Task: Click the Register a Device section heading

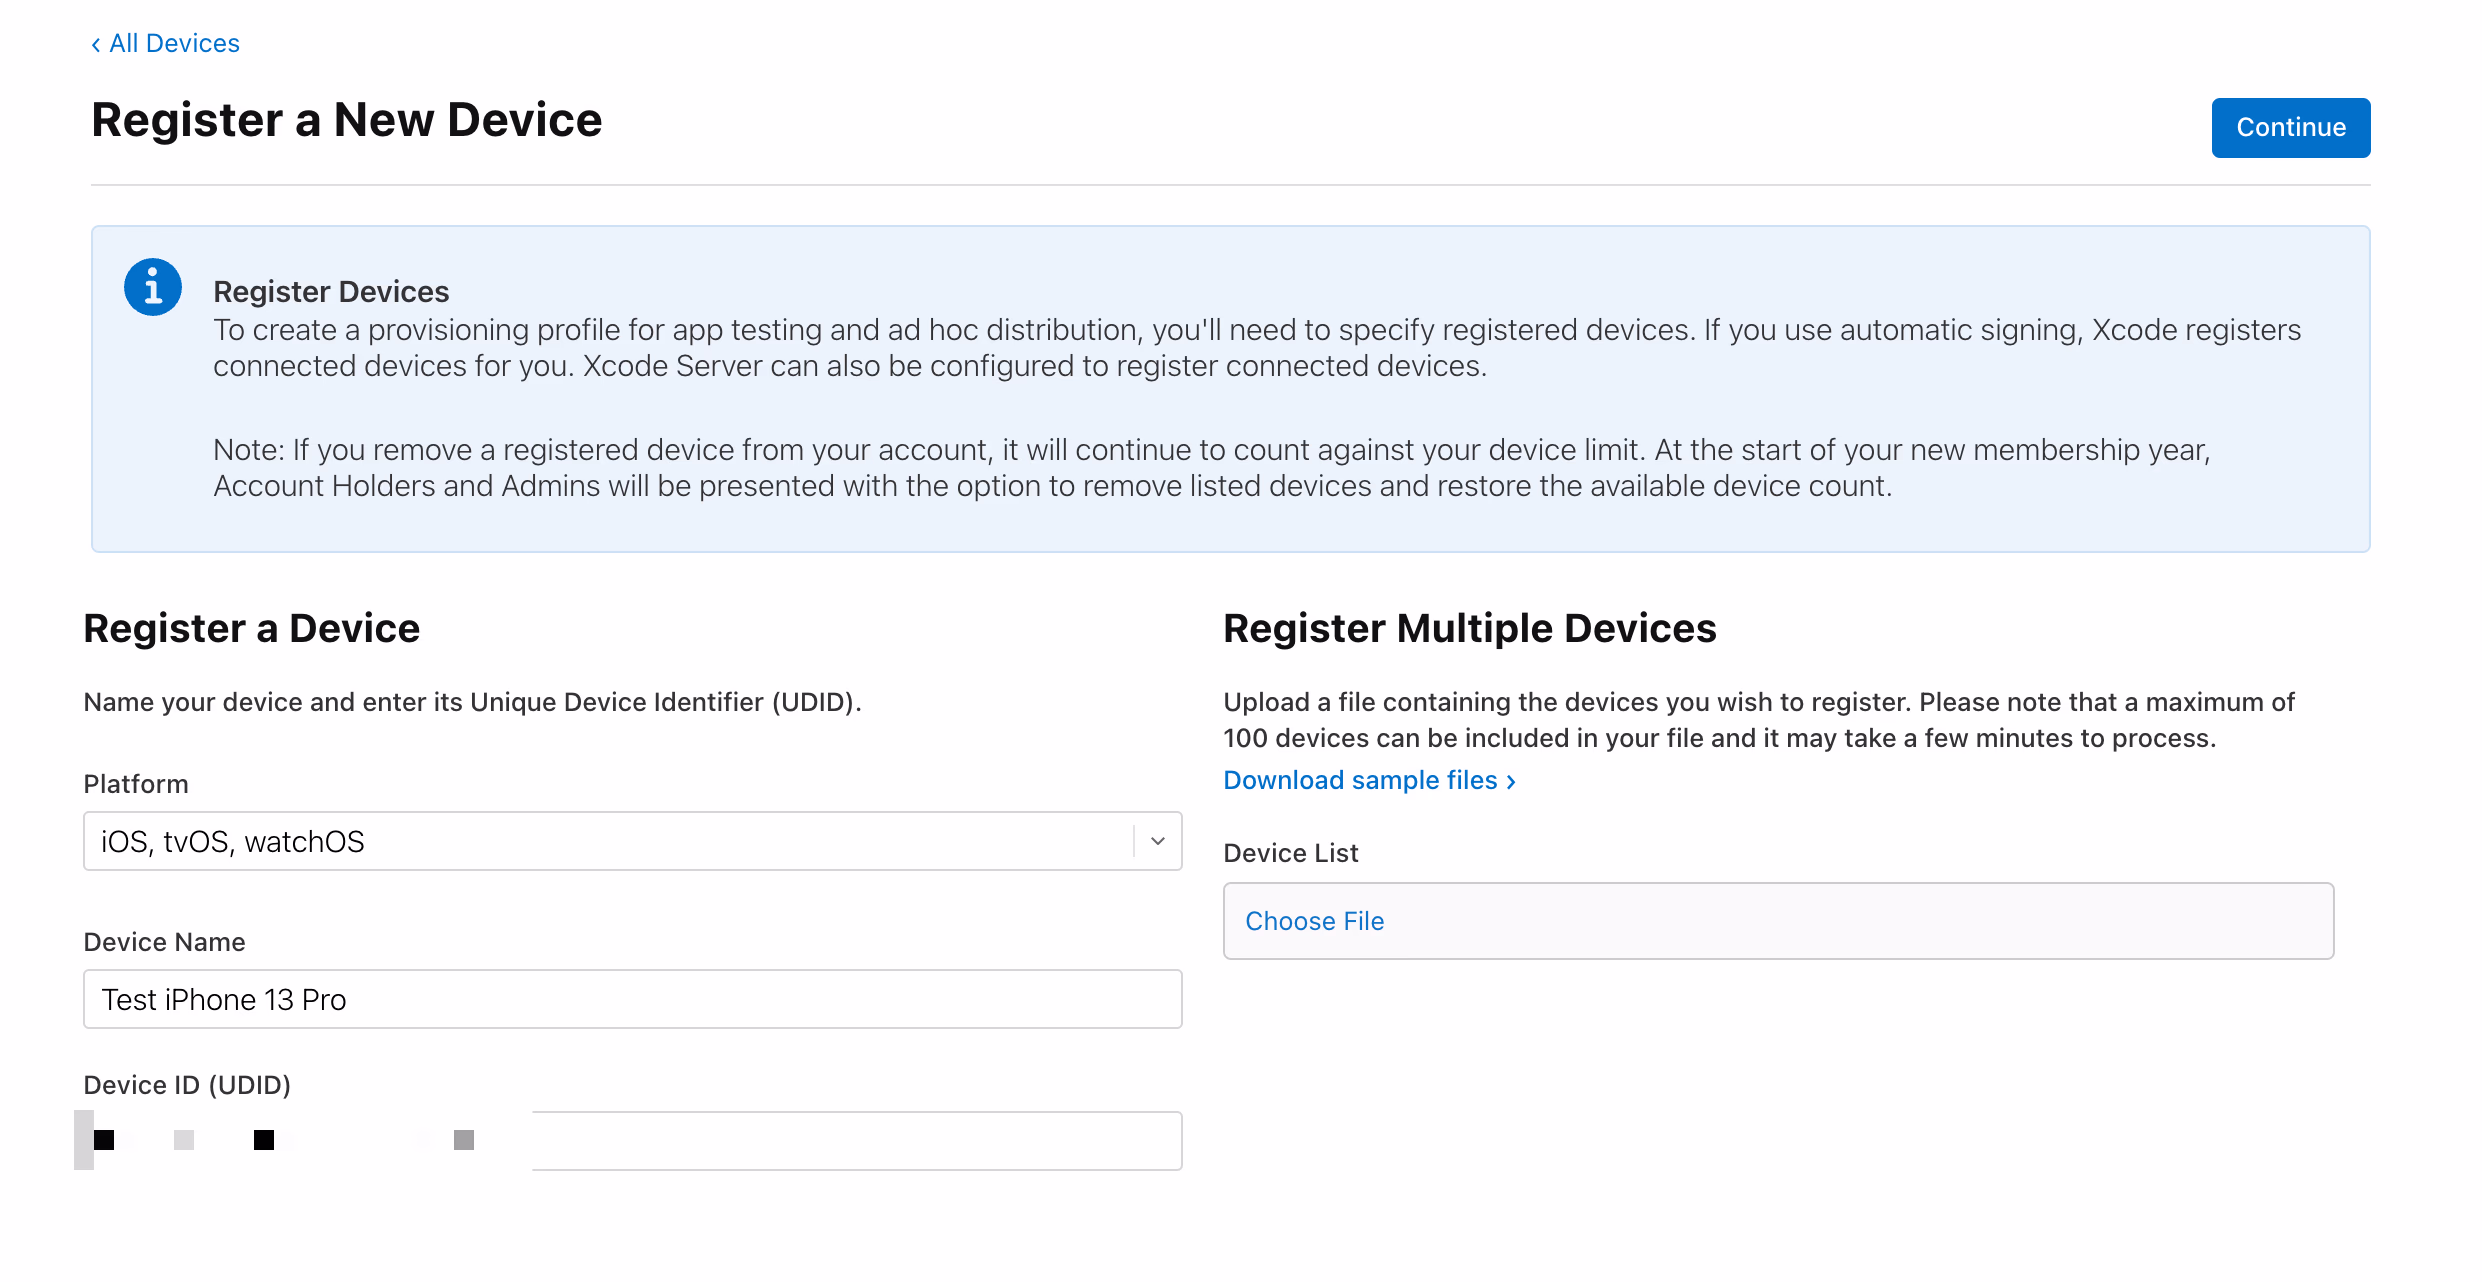Action: point(252,628)
